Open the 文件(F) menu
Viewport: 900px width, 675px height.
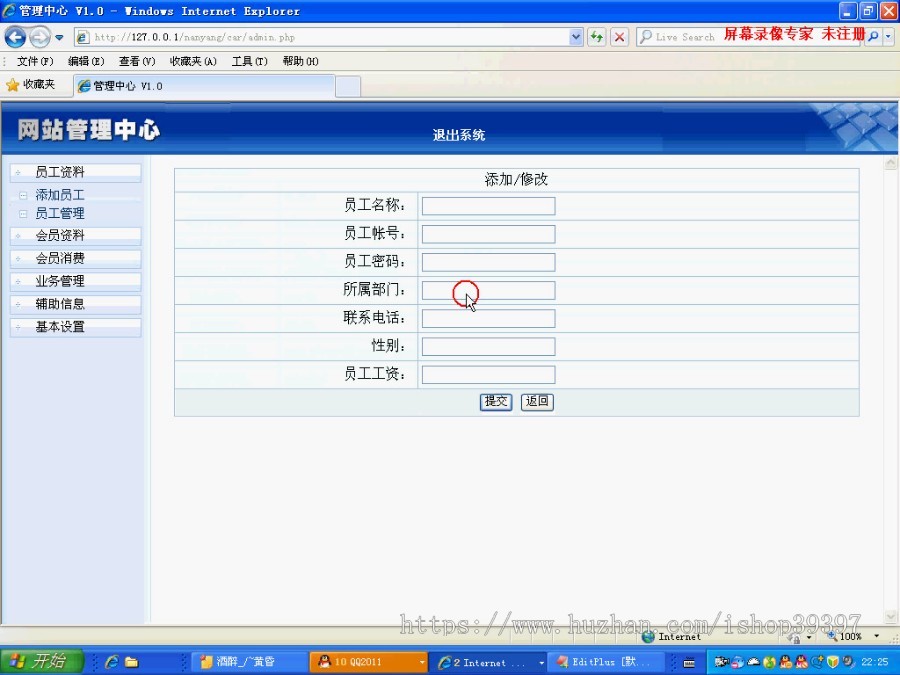[x=35, y=61]
